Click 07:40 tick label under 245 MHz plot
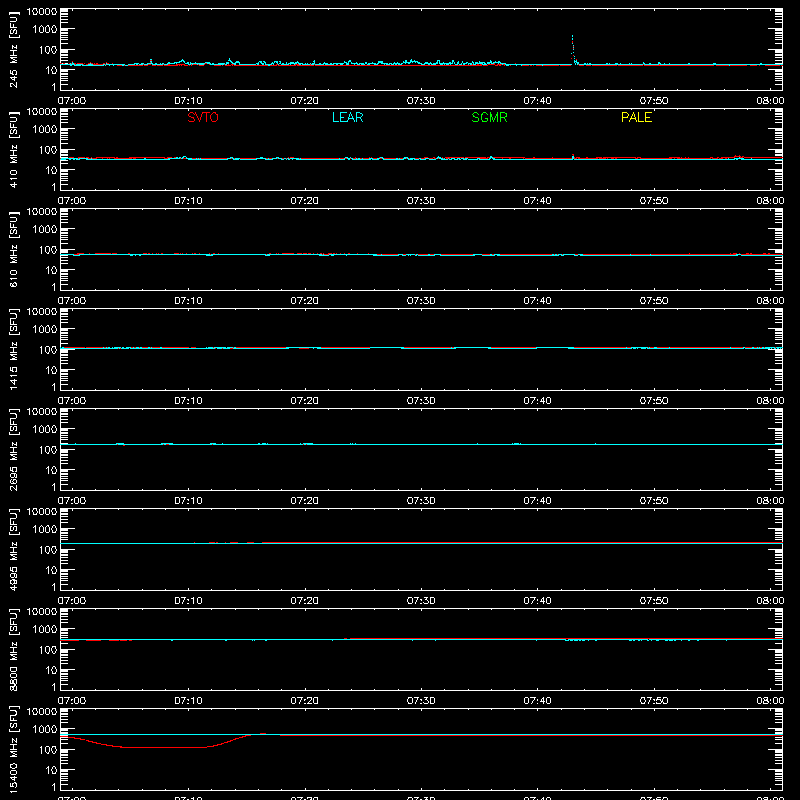800x800 pixels. 537,101
